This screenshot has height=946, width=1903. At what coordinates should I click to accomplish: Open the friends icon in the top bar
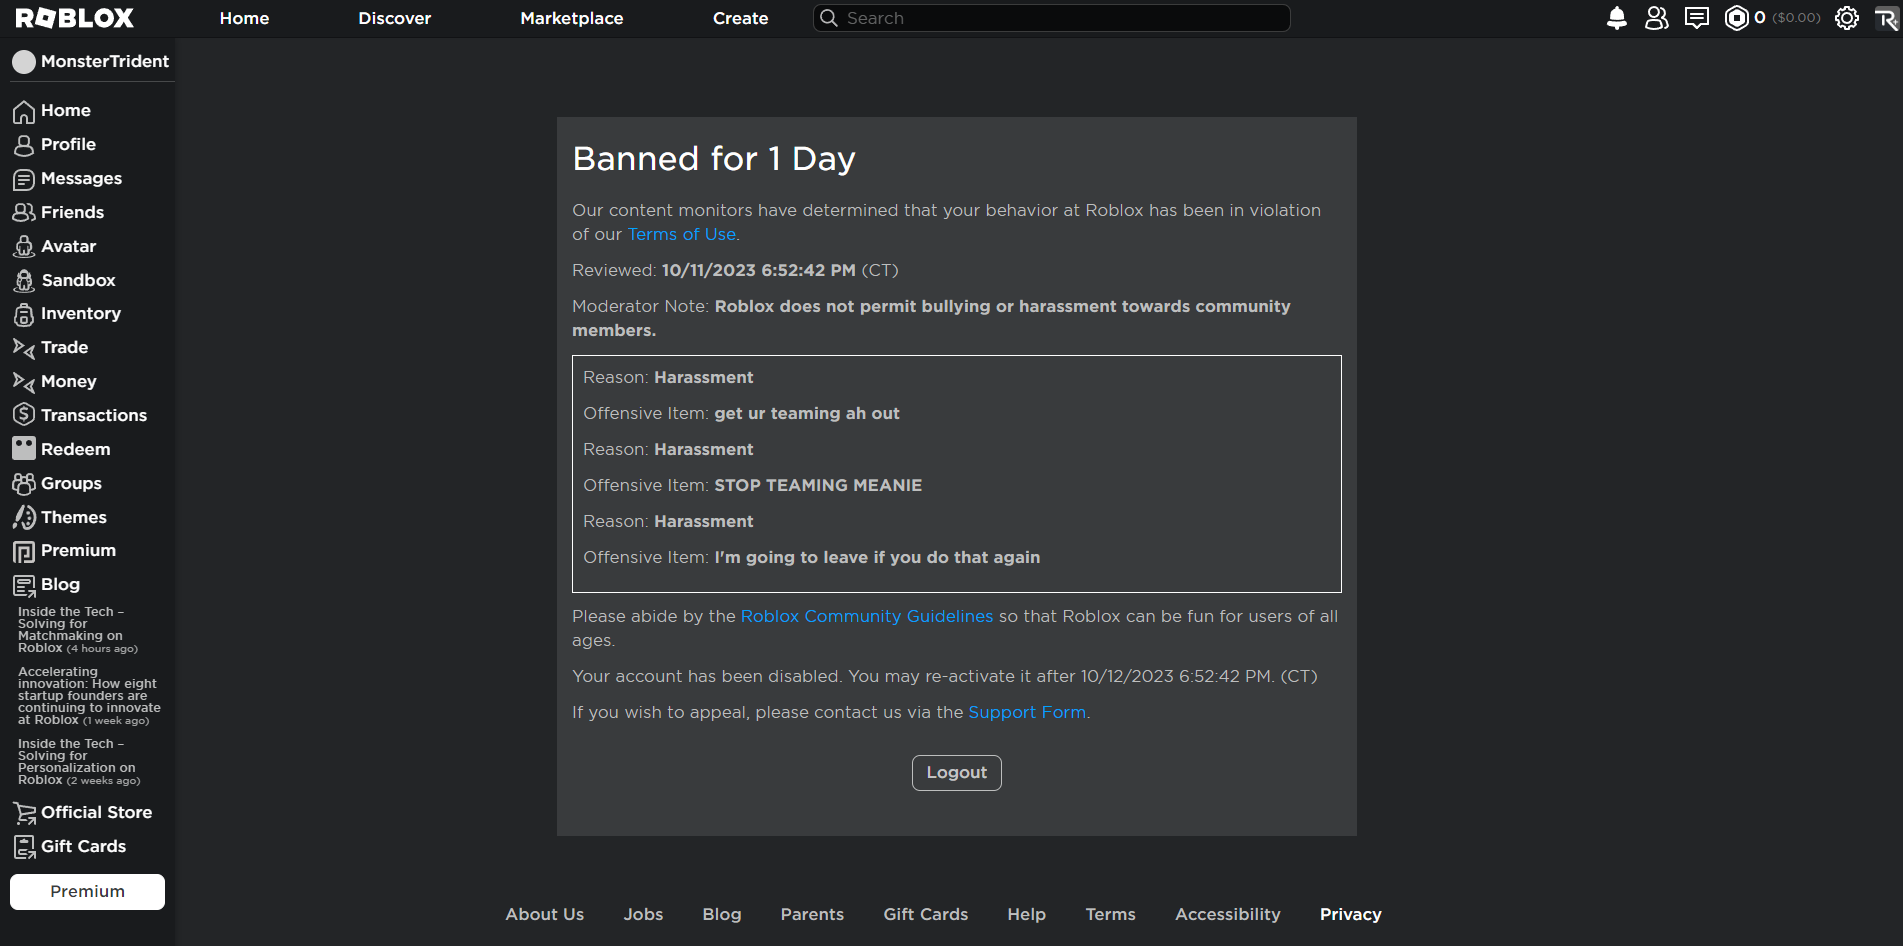pyautogui.click(x=1657, y=18)
